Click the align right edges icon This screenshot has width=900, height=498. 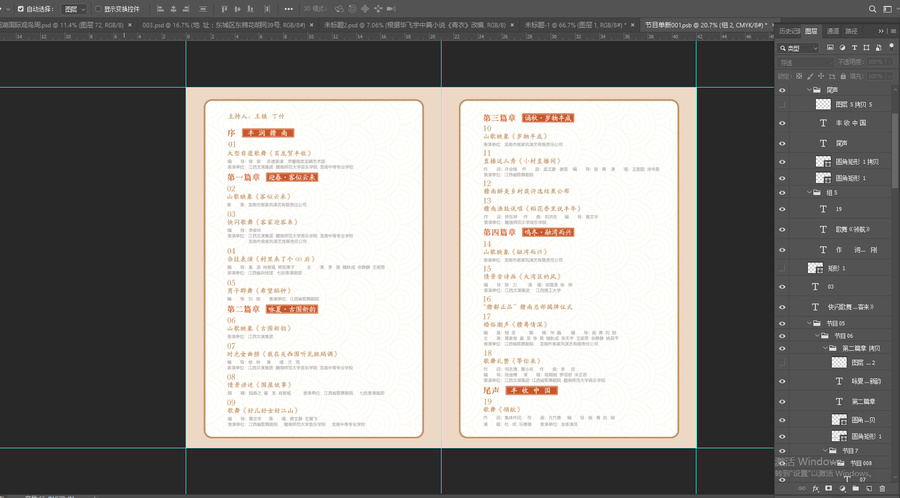pos(187,9)
